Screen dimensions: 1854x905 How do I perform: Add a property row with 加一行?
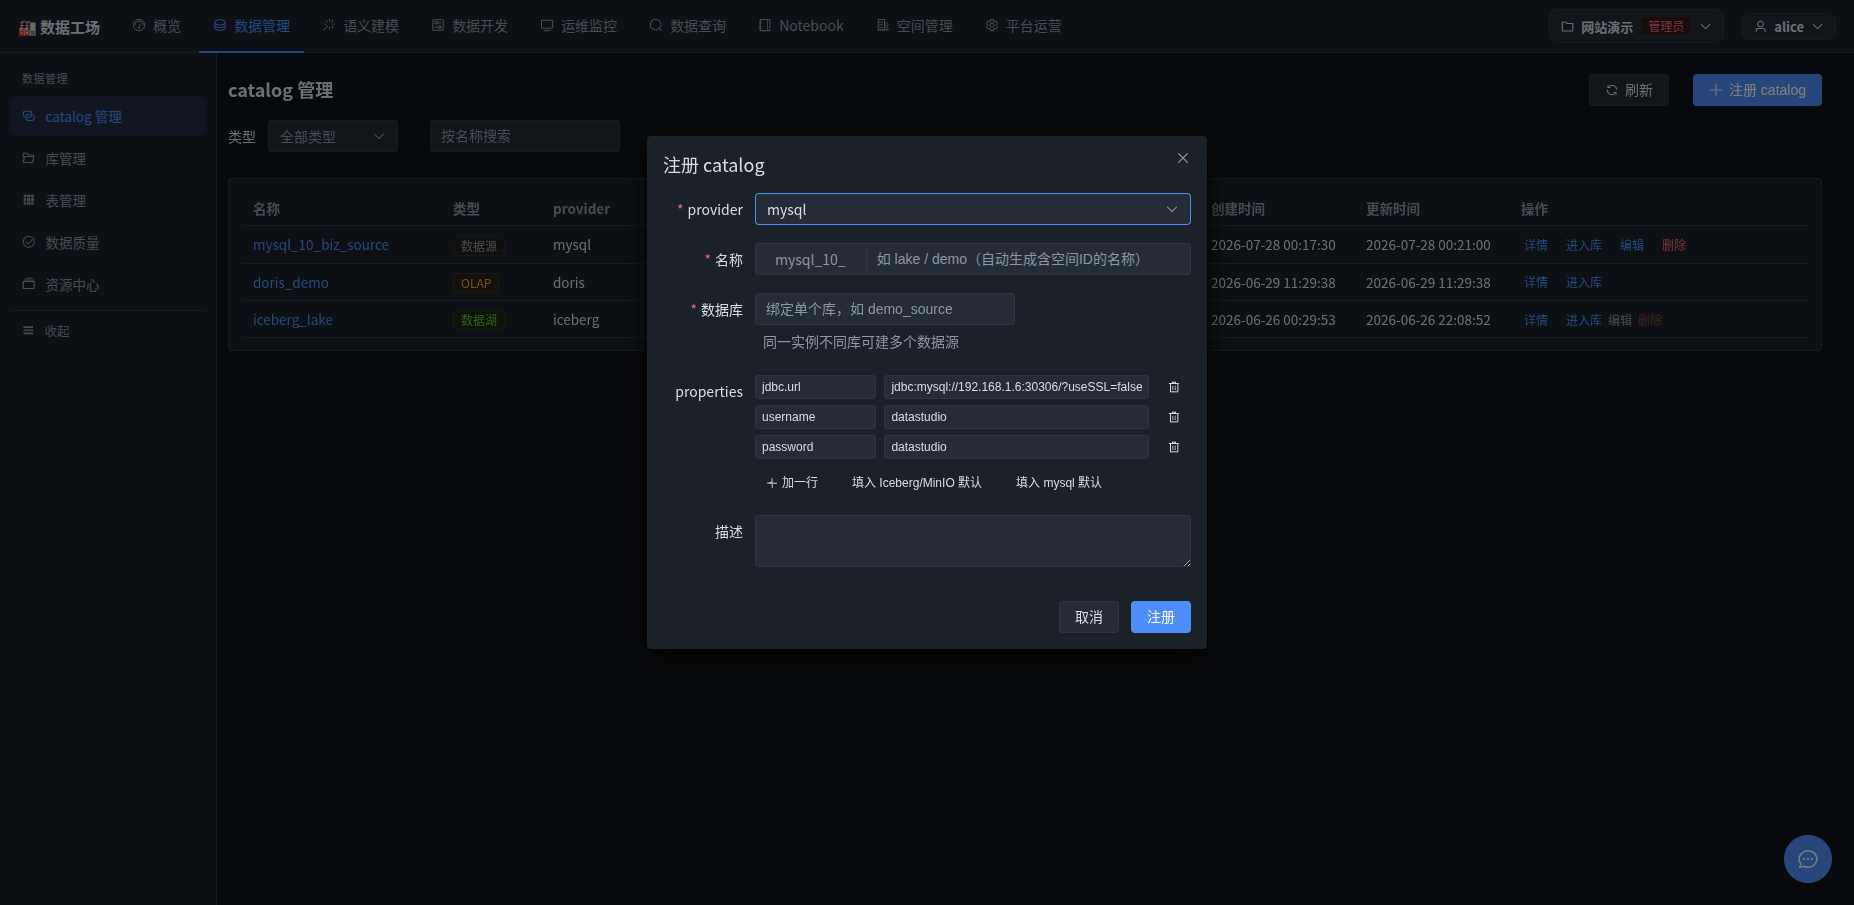pos(792,483)
